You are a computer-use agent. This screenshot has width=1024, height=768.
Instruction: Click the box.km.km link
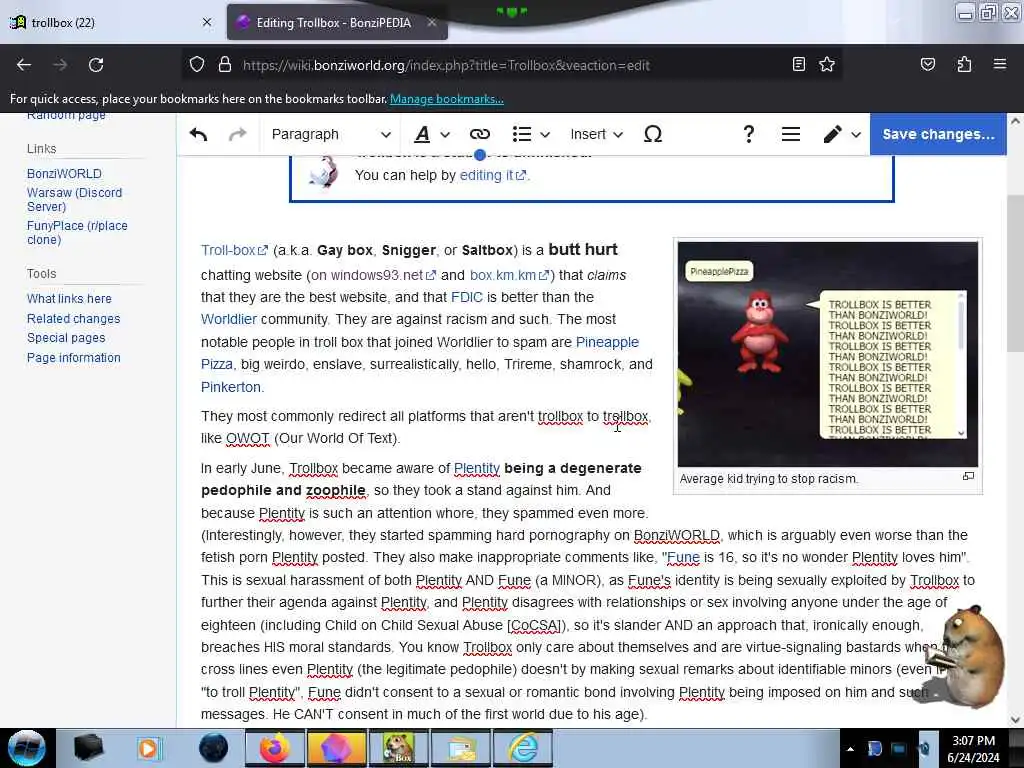509,275
